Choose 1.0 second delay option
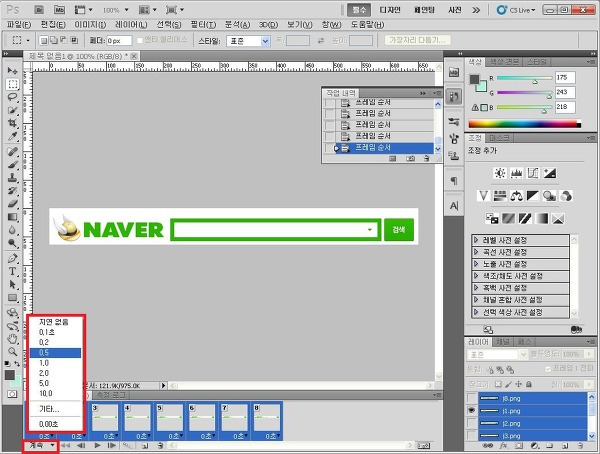 (55, 363)
